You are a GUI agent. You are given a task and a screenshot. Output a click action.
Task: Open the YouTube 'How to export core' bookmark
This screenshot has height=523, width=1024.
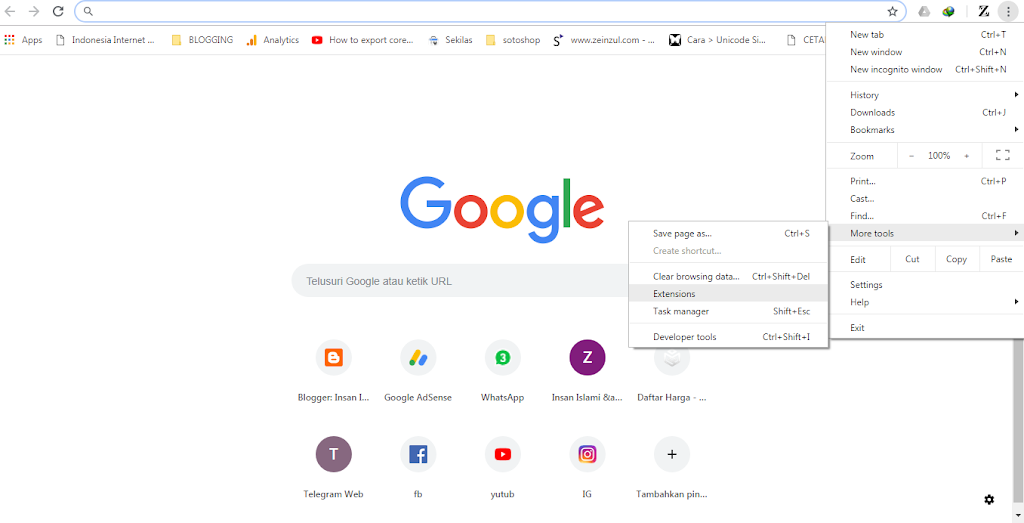(362, 40)
